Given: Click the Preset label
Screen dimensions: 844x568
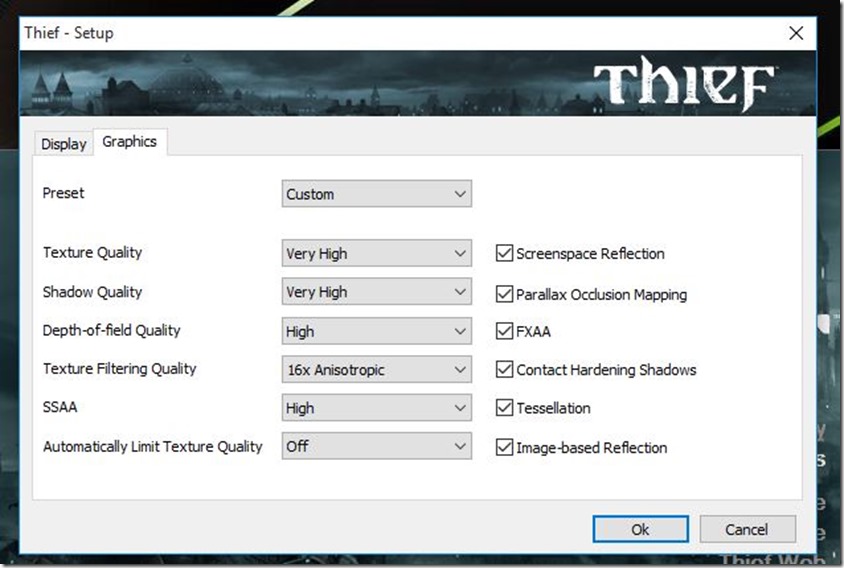Looking at the screenshot, I should tap(64, 193).
